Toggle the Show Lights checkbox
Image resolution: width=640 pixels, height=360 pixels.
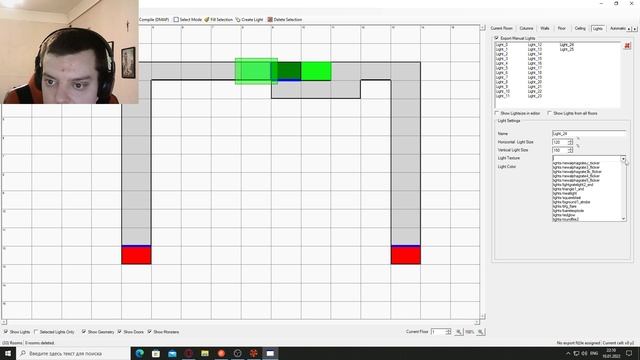pos(6,332)
